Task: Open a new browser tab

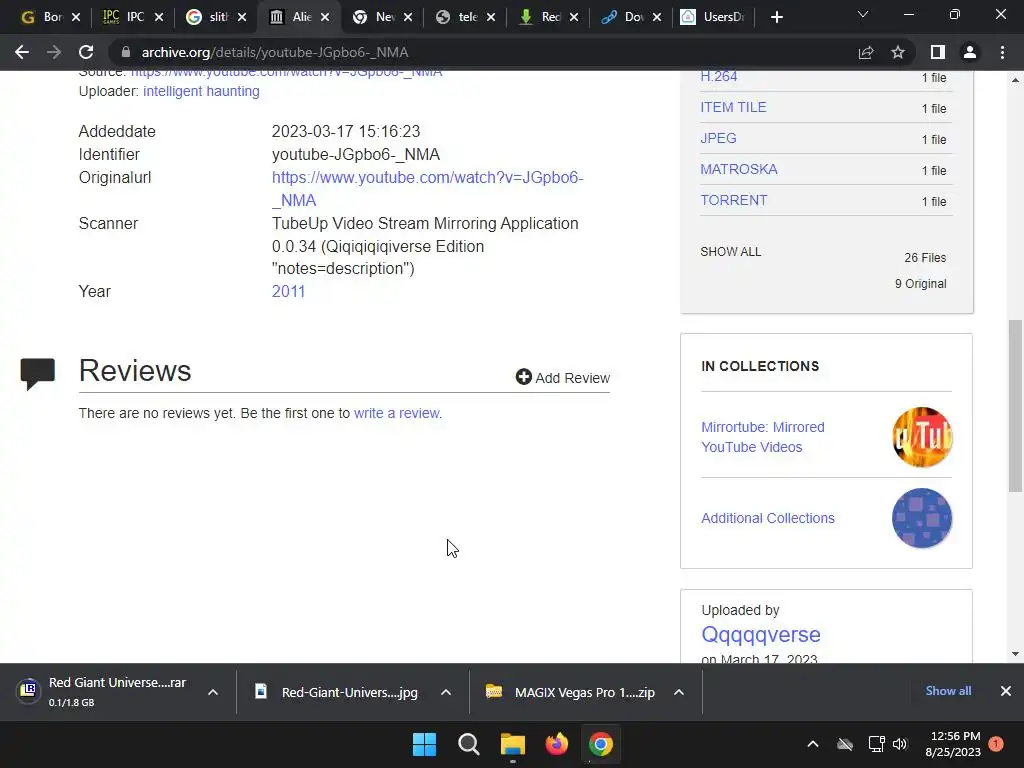Action: point(776,17)
